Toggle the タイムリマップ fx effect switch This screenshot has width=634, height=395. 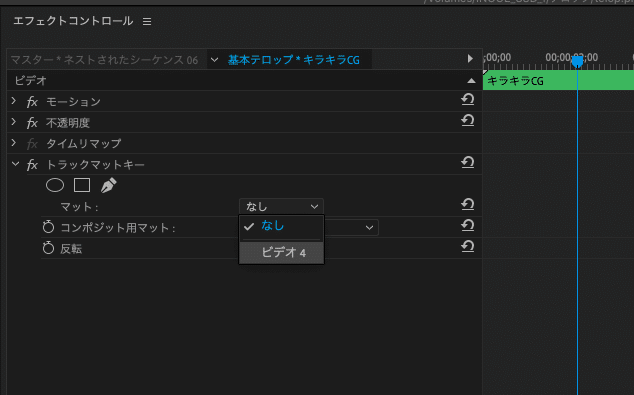(32, 144)
